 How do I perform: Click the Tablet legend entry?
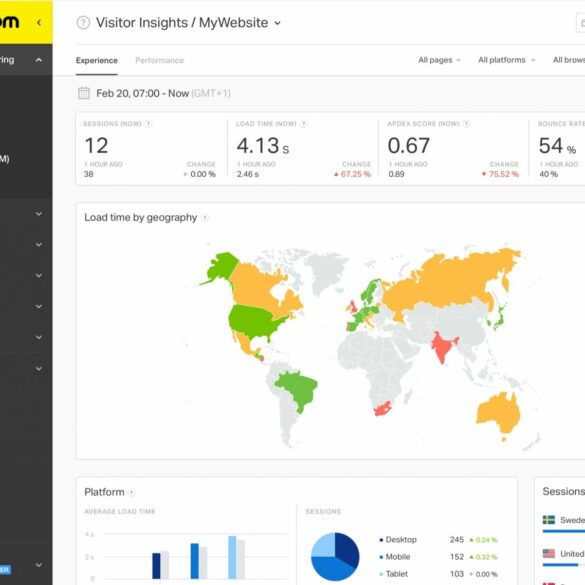pos(394,574)
